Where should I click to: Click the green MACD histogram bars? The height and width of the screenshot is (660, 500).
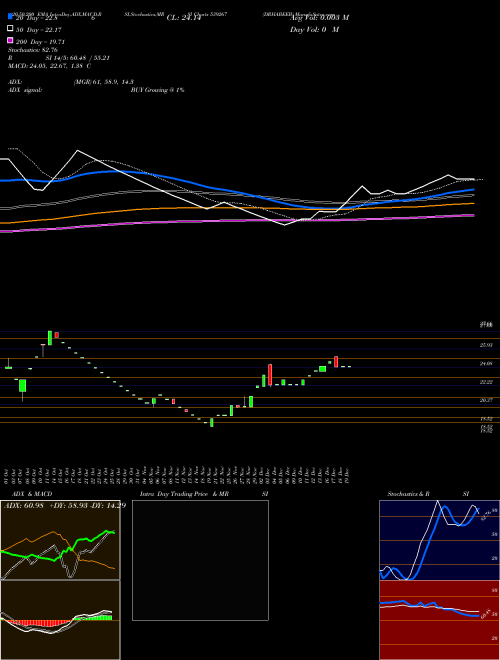click(93, 617)
